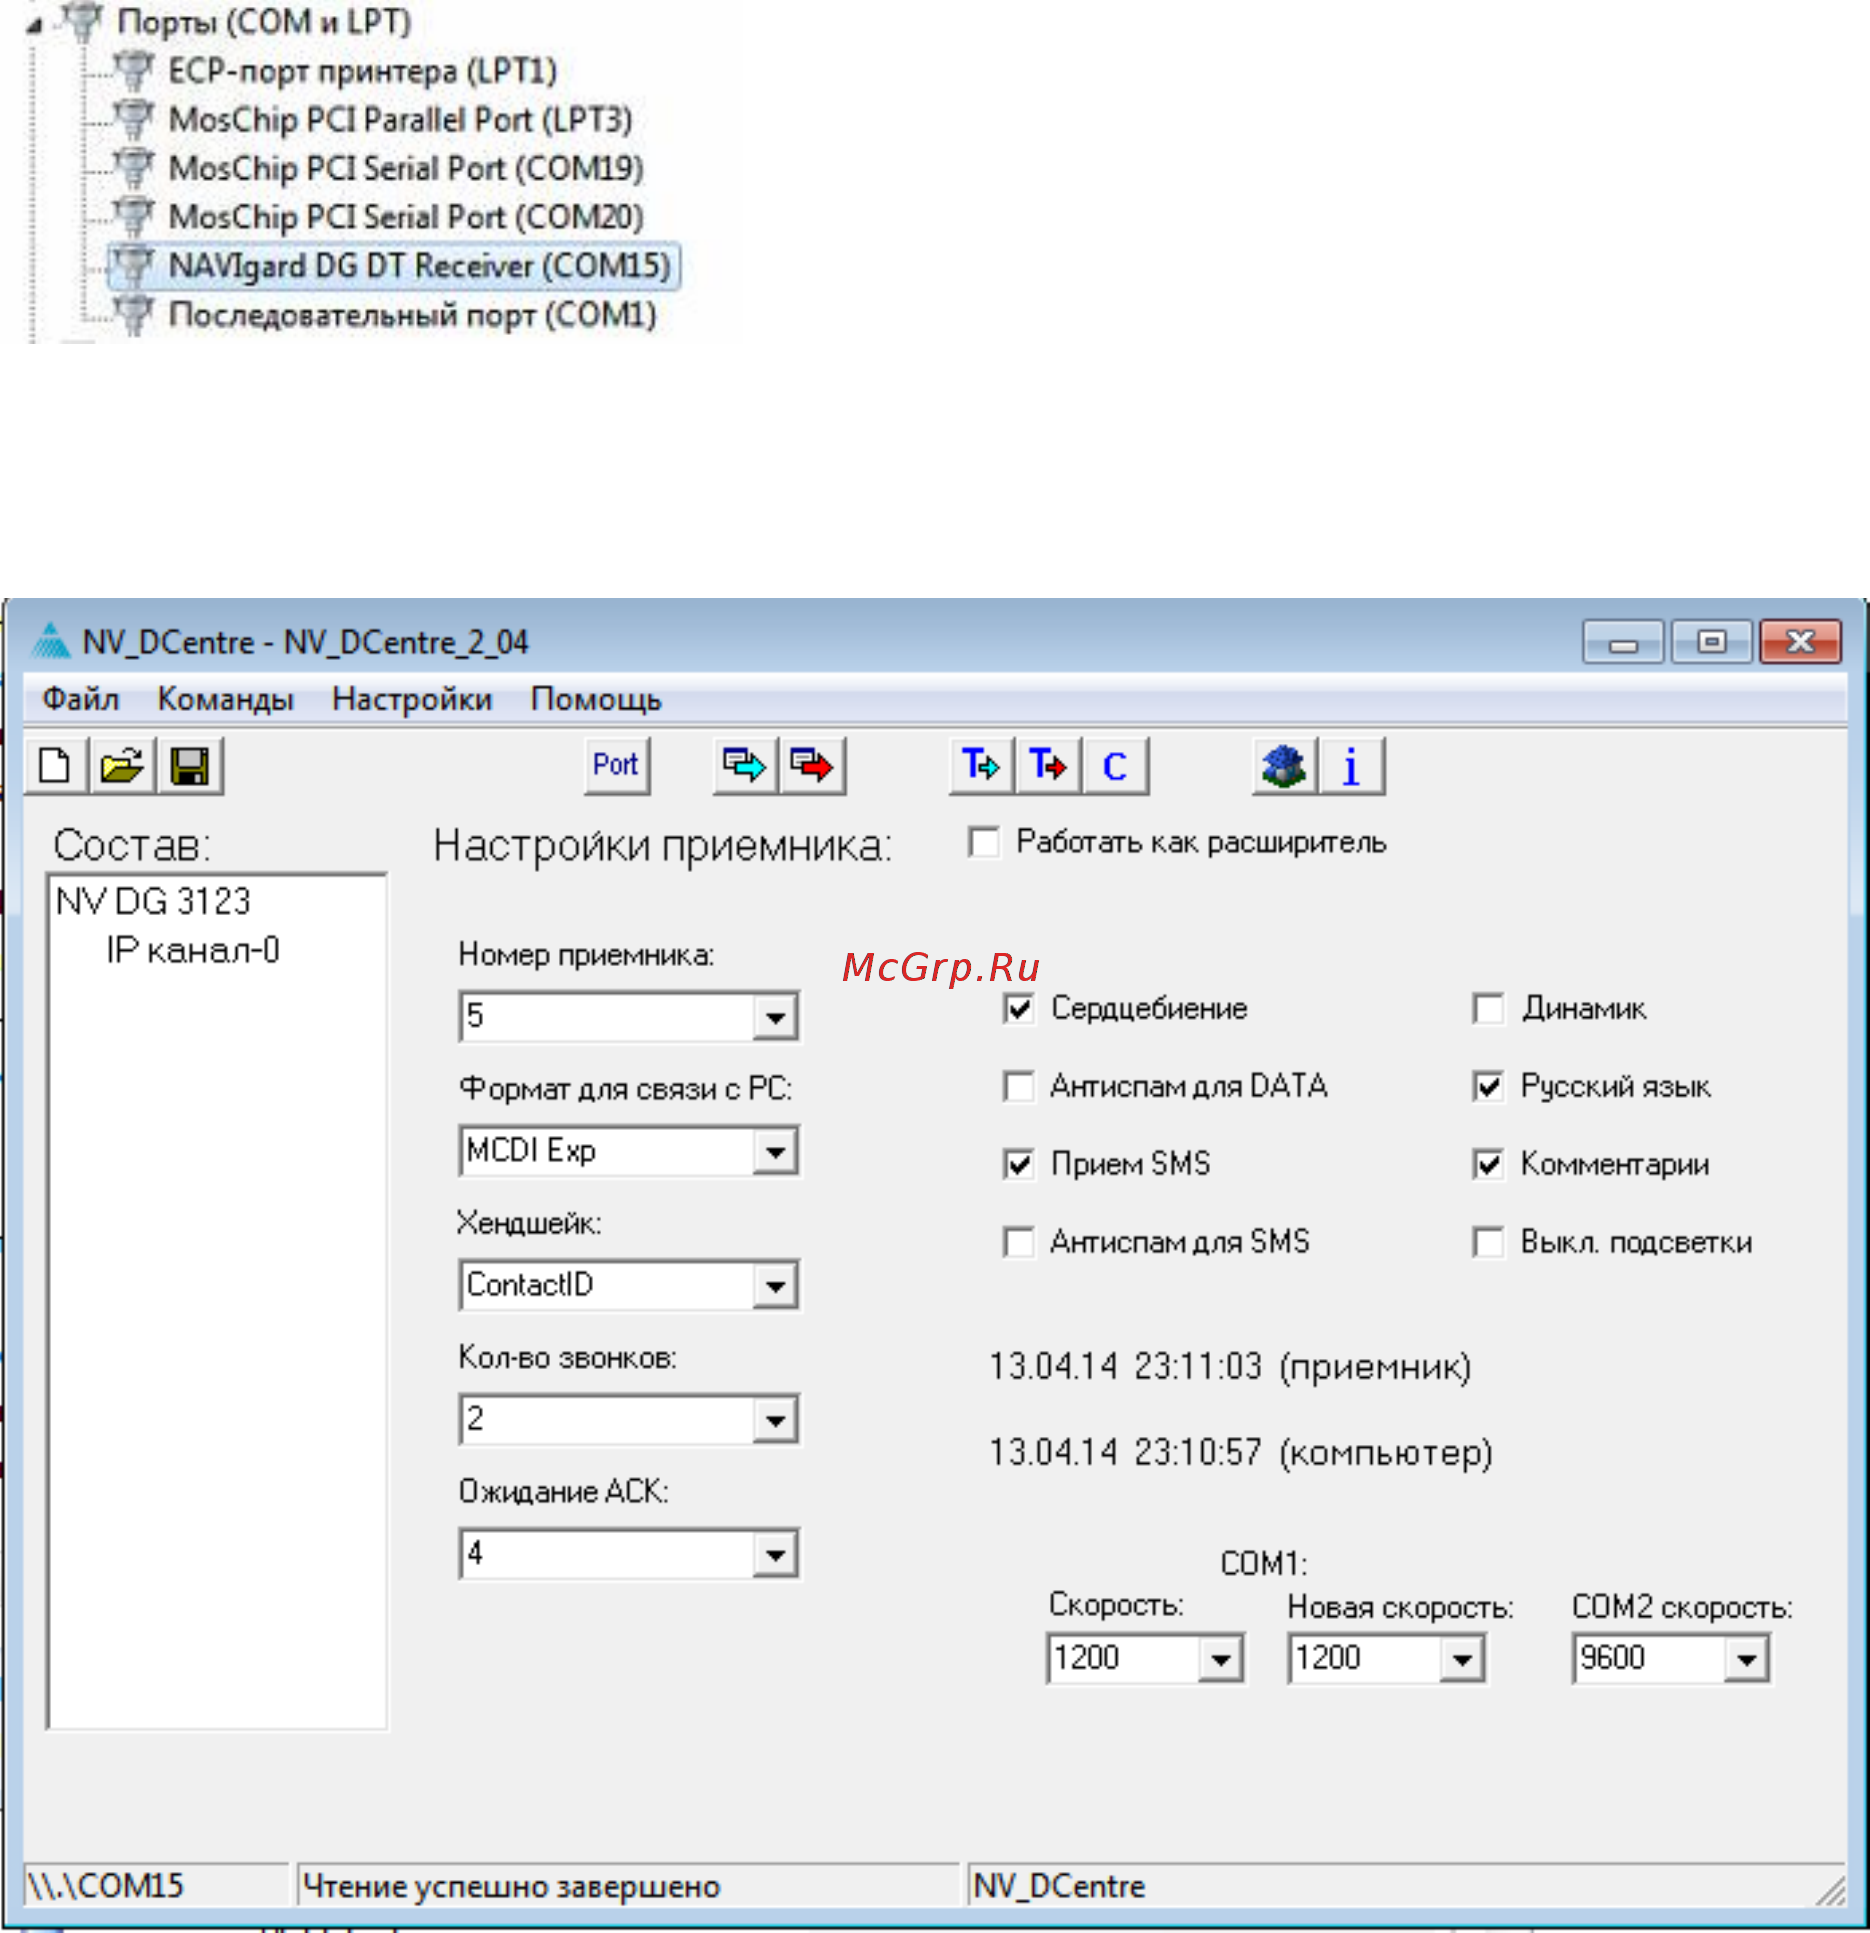Select ECP-порт принтера (LPT1) label
Image resolution: width=1870 pixels, height=1933 pixels.
tap(362, 71)
